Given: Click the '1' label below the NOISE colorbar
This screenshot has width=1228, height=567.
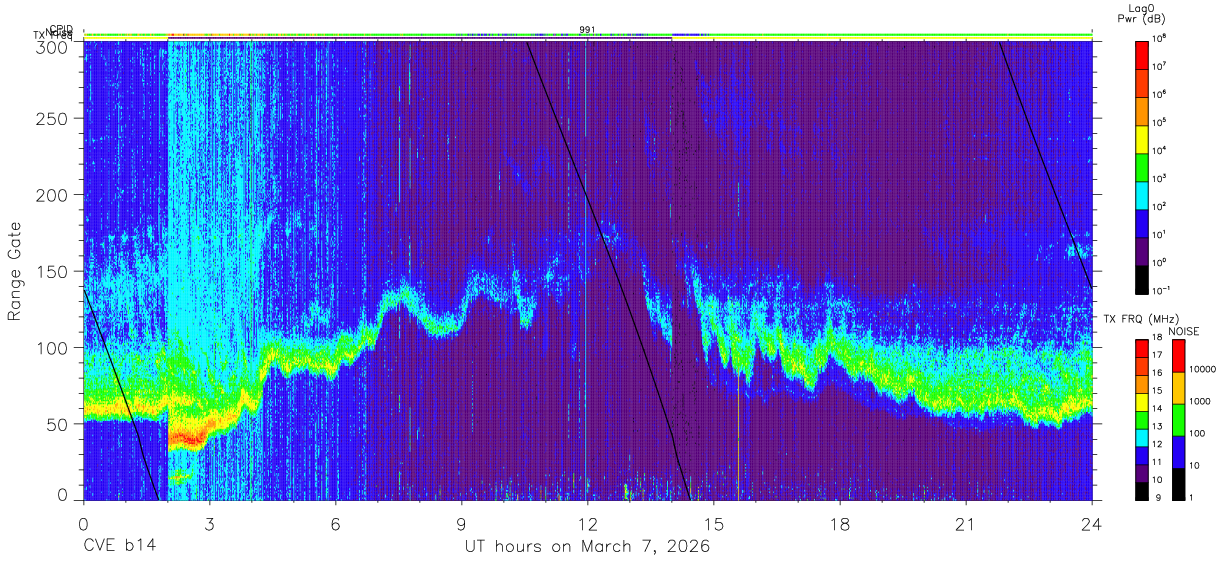Looking at the screenshot, I should point(1191,497).
